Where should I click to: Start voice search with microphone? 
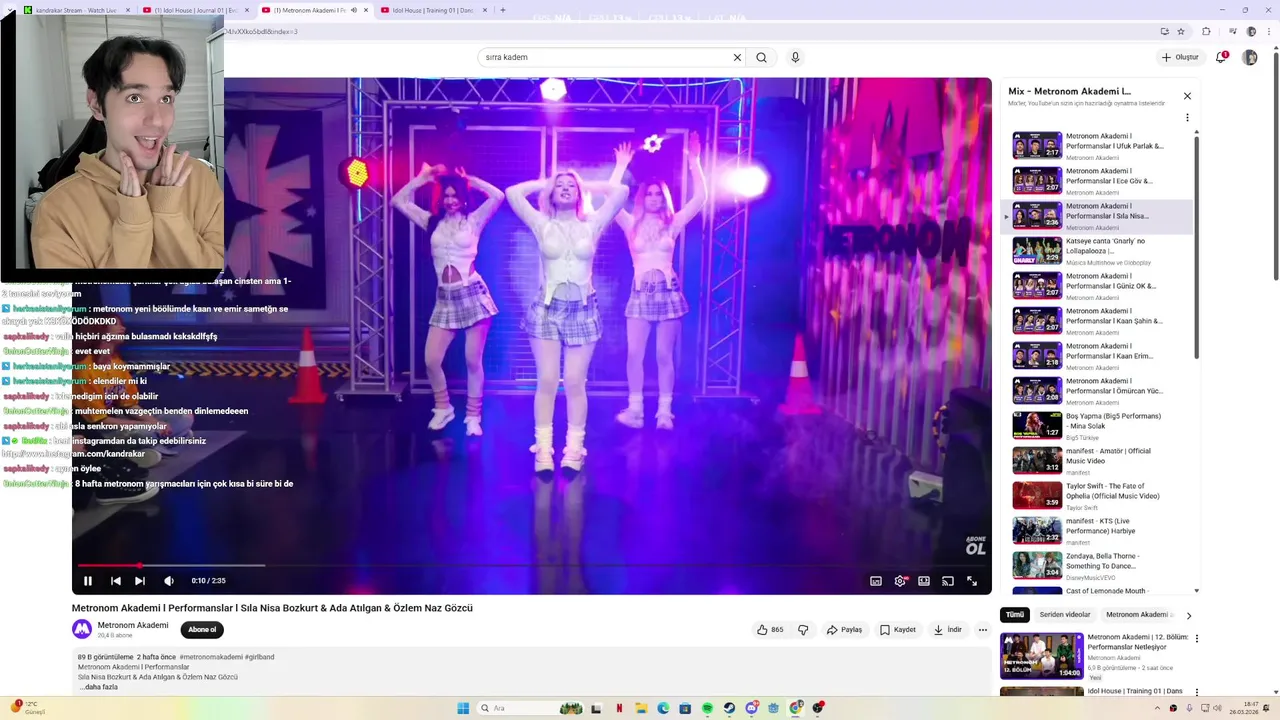point(795,57)
